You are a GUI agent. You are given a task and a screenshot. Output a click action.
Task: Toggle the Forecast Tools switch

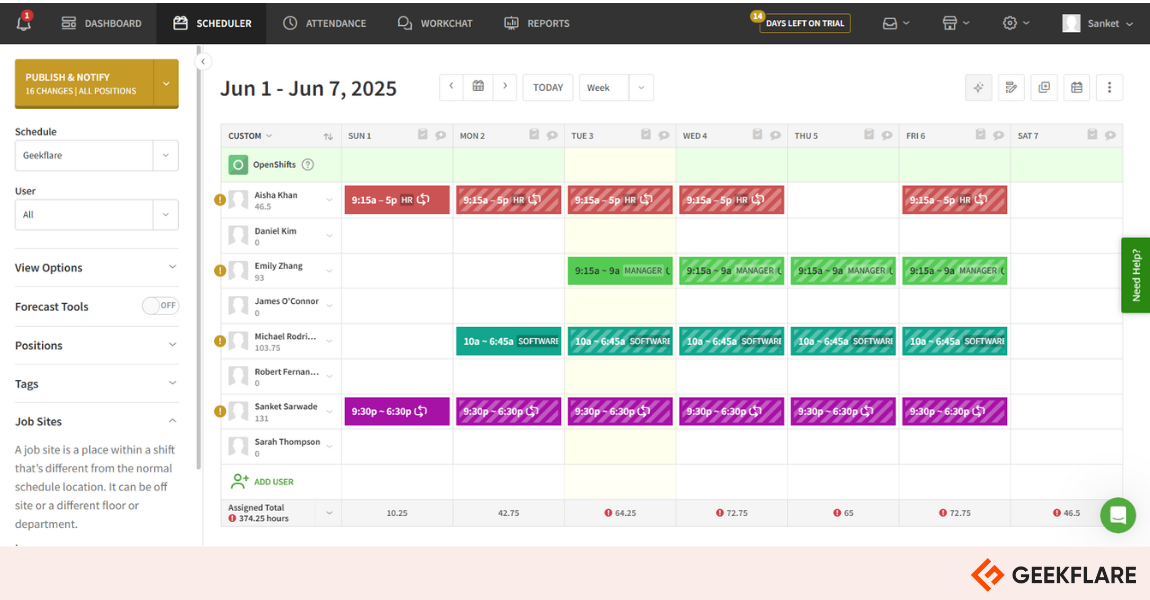pos(160,306)
